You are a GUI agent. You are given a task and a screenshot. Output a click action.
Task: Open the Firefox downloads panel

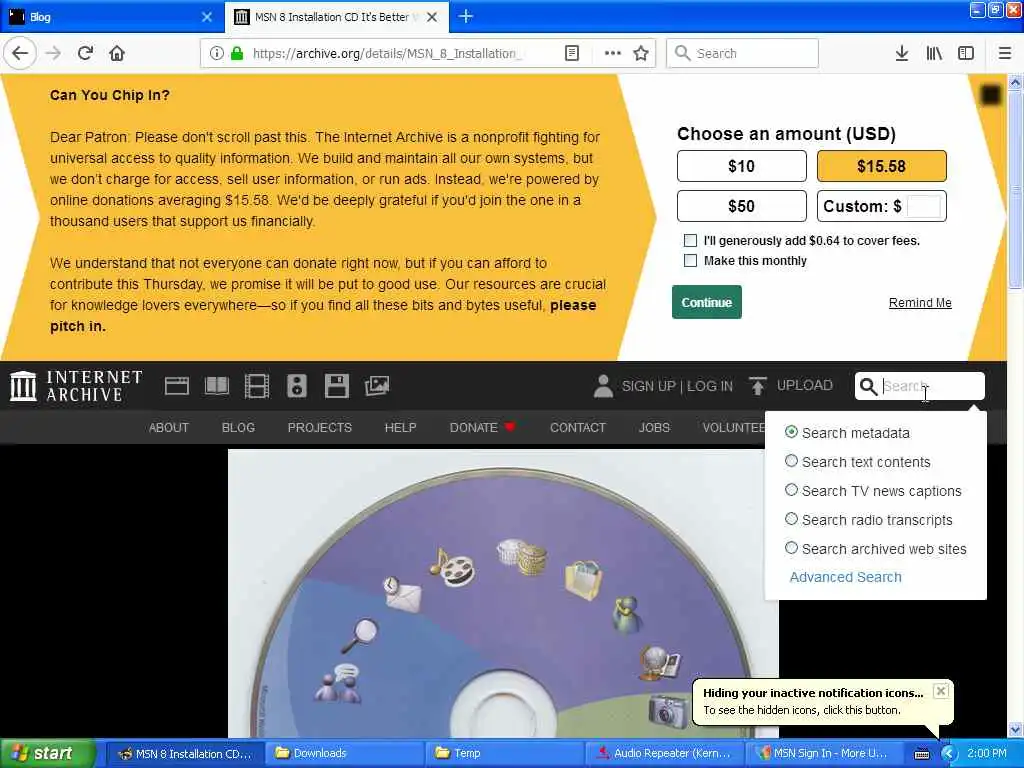tap(901, 53)
